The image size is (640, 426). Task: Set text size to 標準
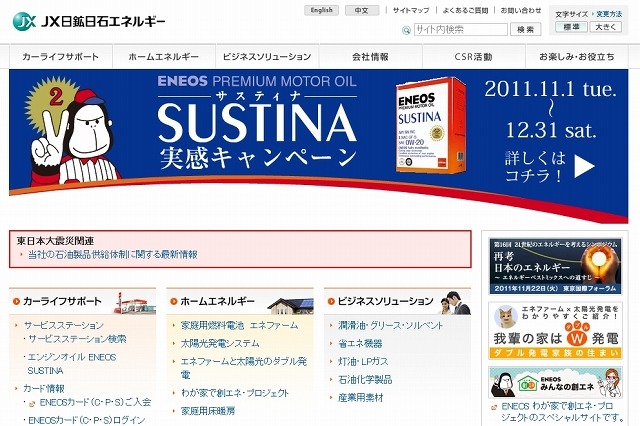[571, 27]
